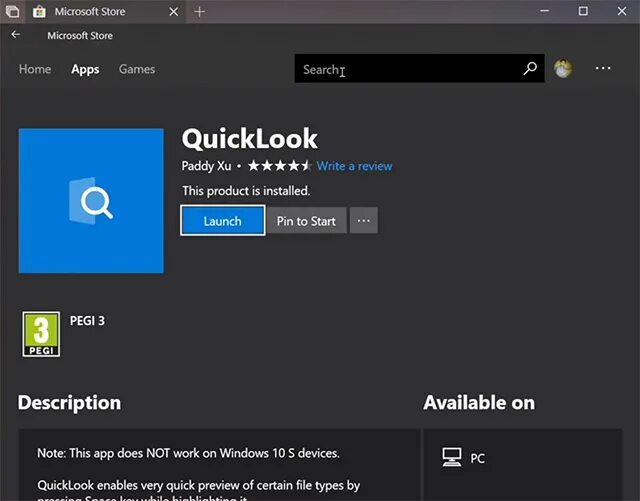
Task: Click the QuickLook app logo tile
Action: pyautogui.click(x=91, y=200)
